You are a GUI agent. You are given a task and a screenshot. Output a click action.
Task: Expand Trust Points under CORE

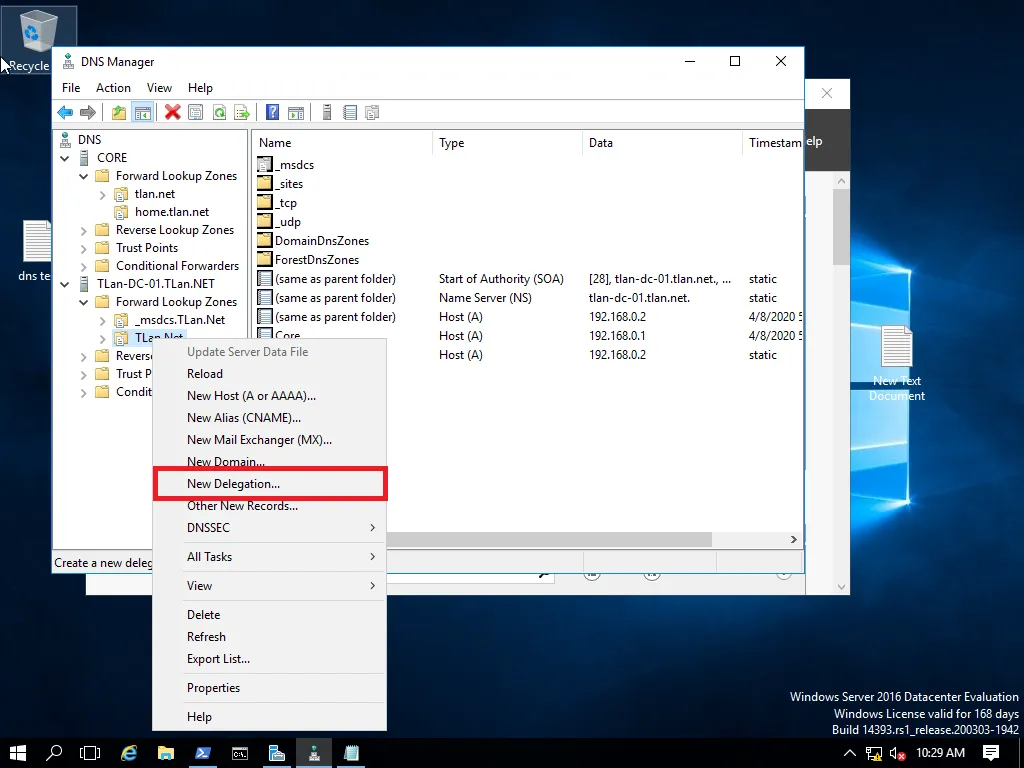84,249
